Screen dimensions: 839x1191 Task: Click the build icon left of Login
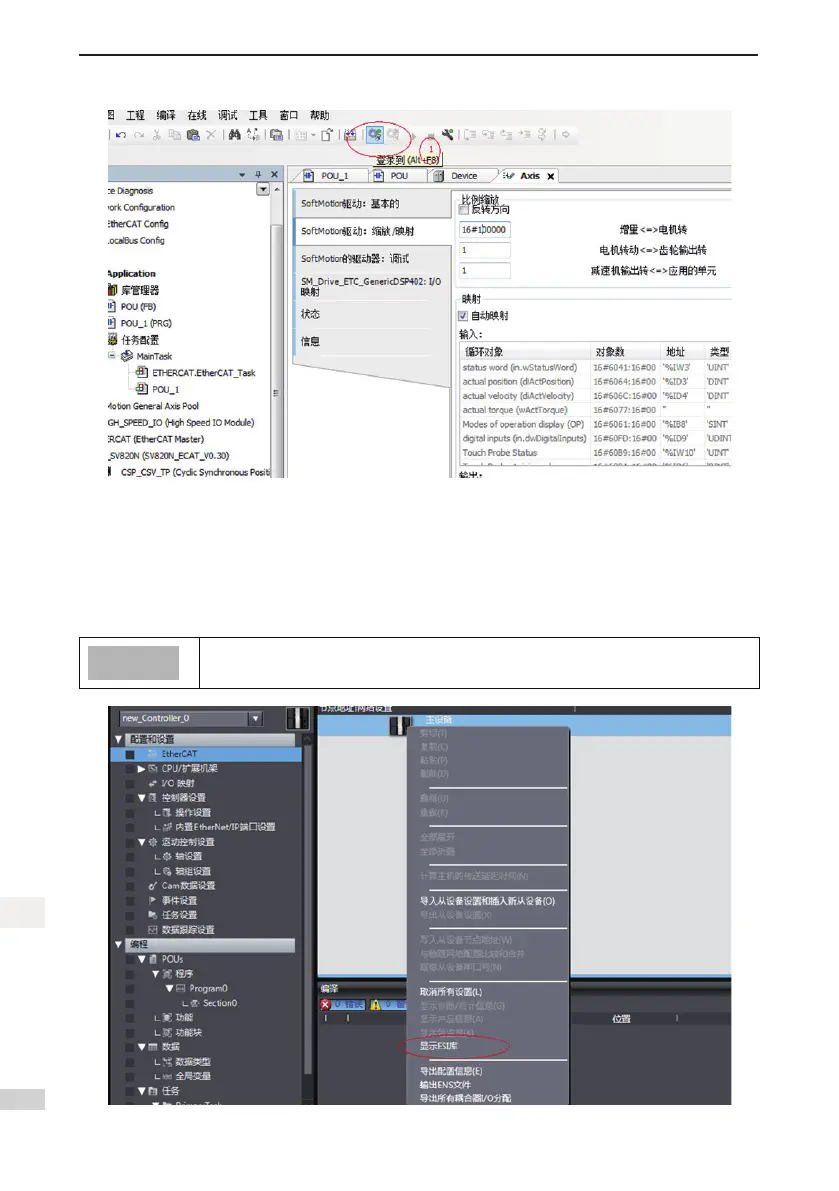point(350,135)
